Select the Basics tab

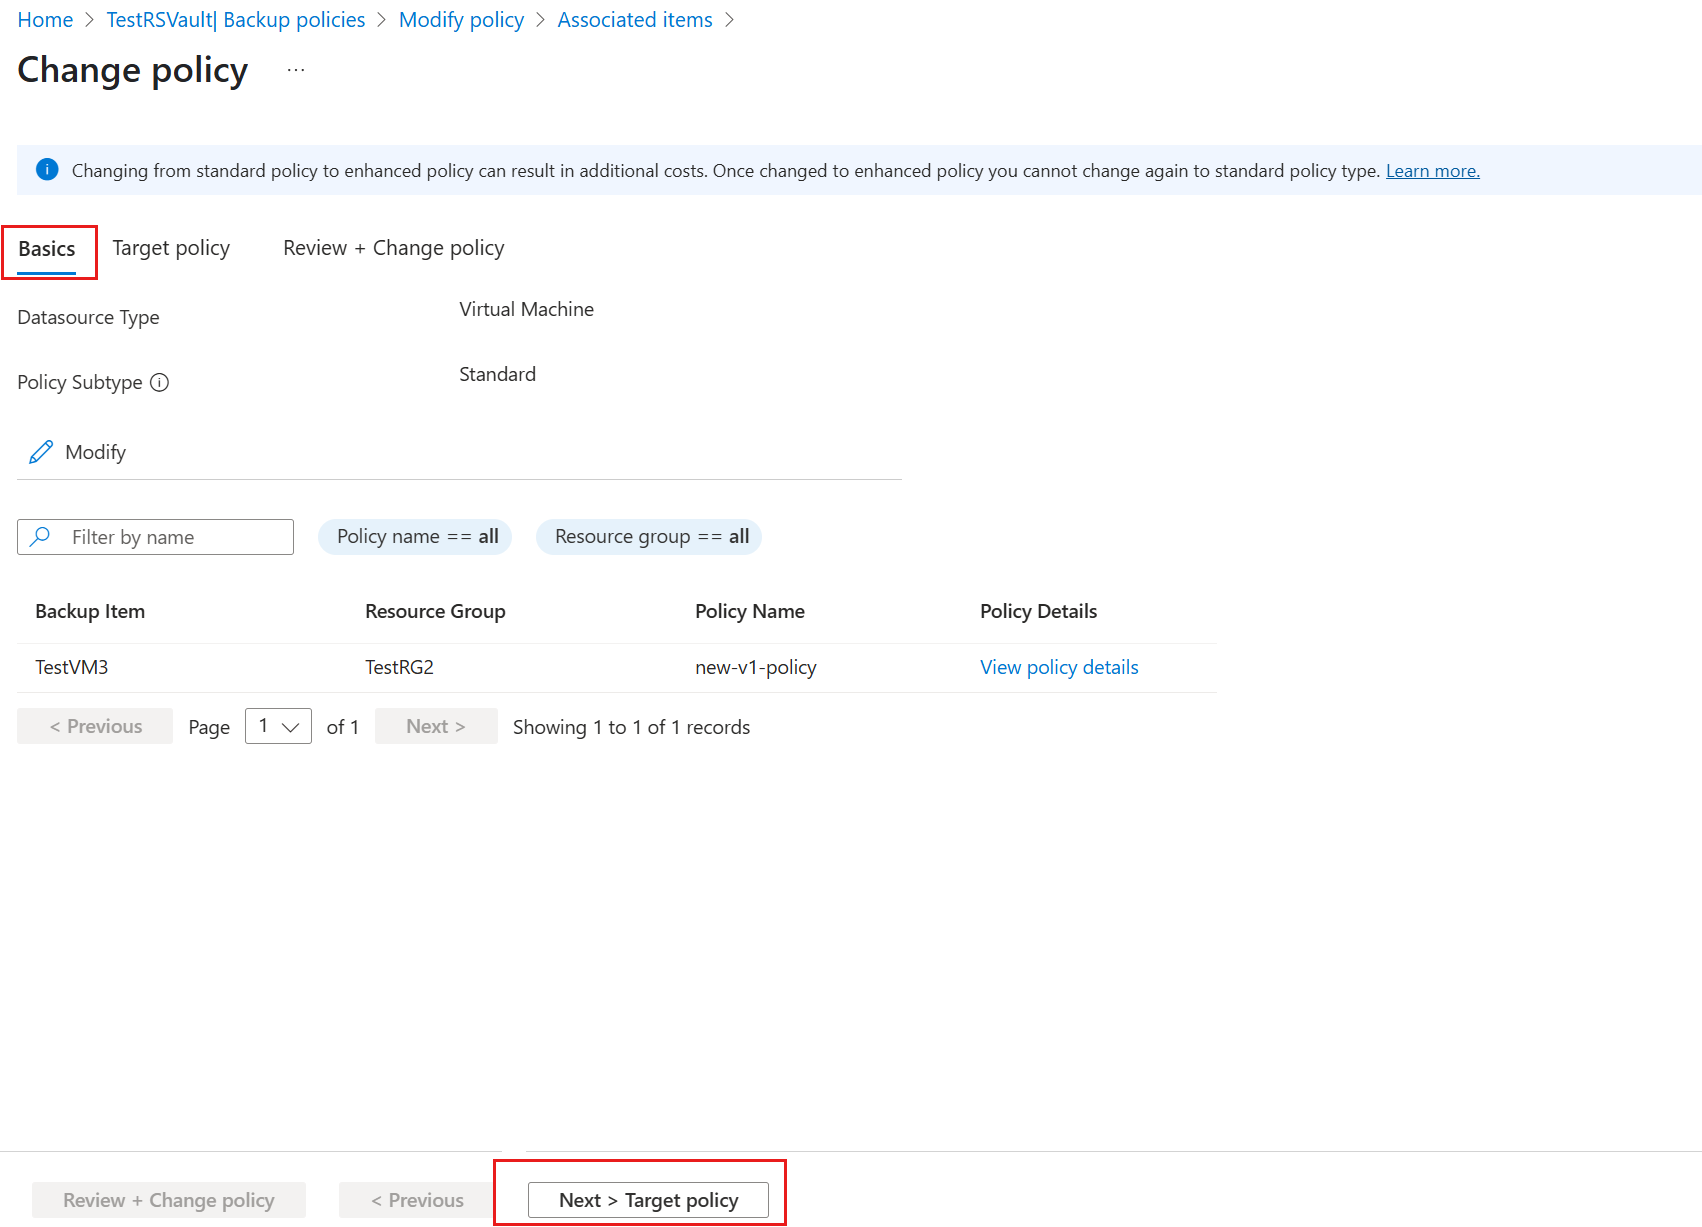47,249
